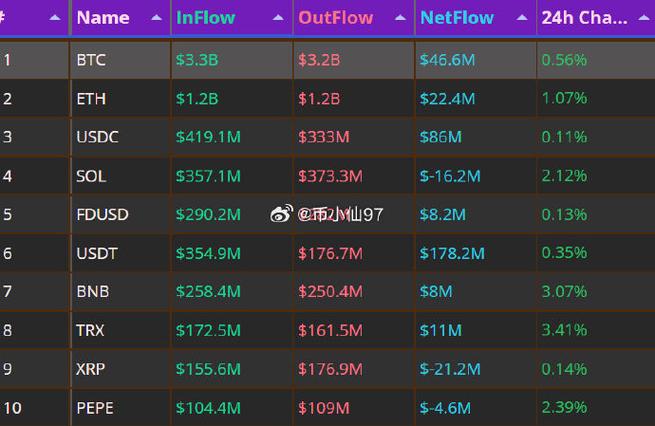This screenshot has height=426, width=655.
Task: Choose the USDC name in row 3
Action: pos(97,137)
